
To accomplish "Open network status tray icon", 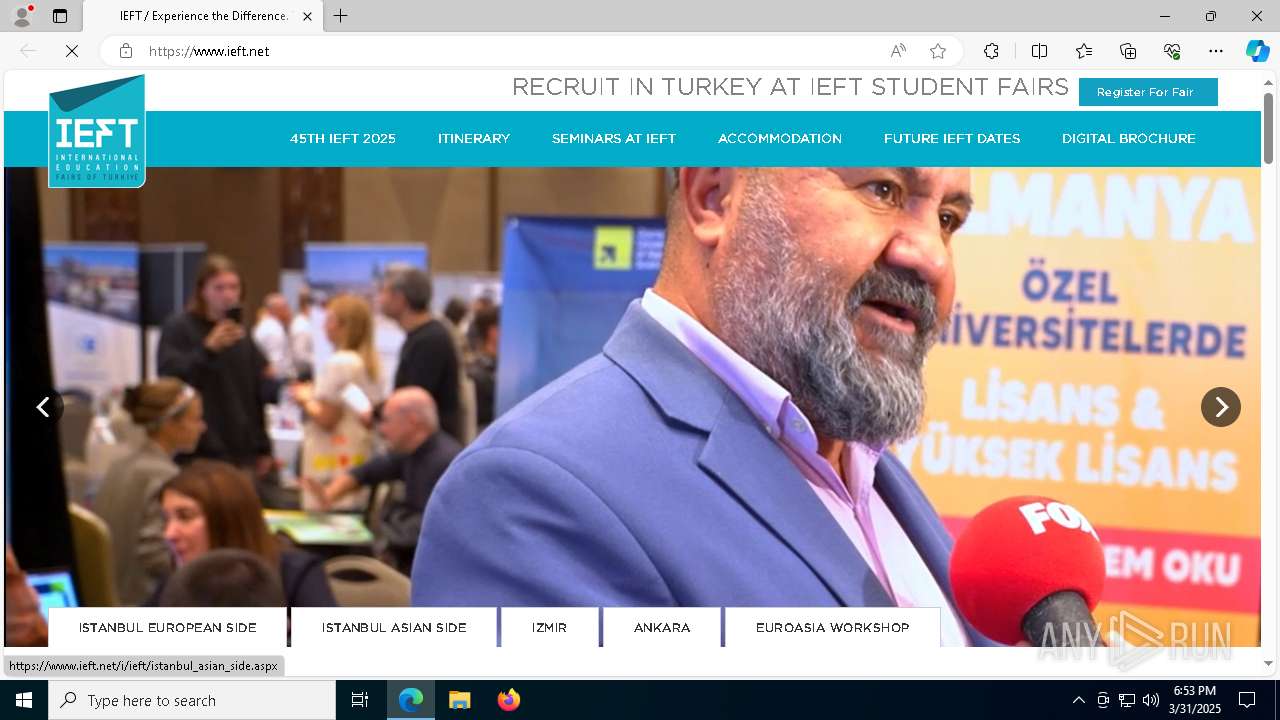I will tap(1127, 700).
